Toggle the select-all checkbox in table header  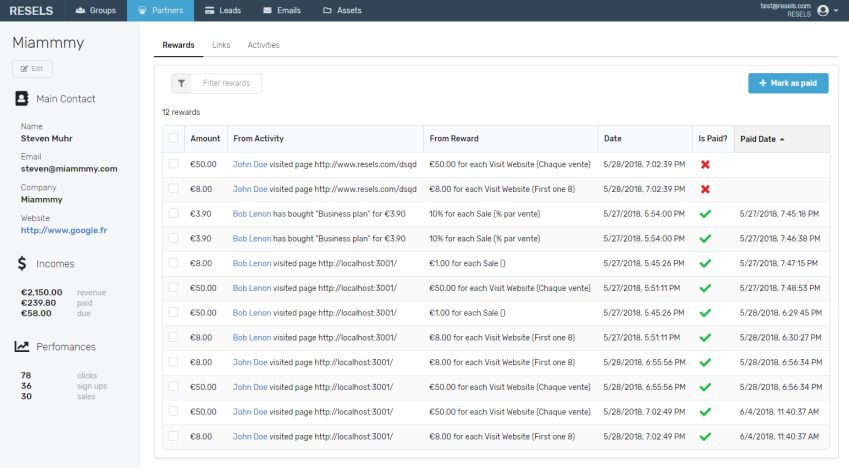coord(174,139)
